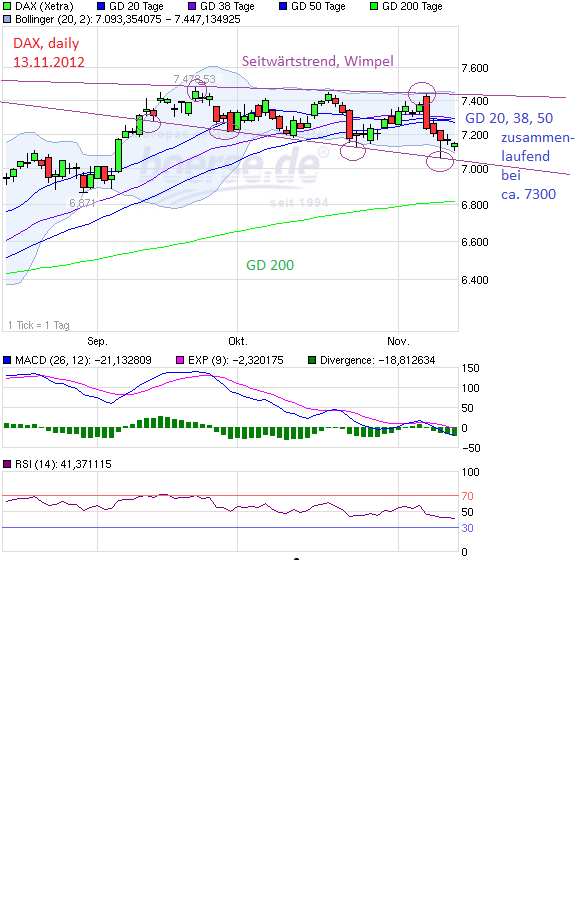Click the purple GD 38 Tage legend swatch
The width and height of the screenshot is (582, 922).
(x=192, y=6)
